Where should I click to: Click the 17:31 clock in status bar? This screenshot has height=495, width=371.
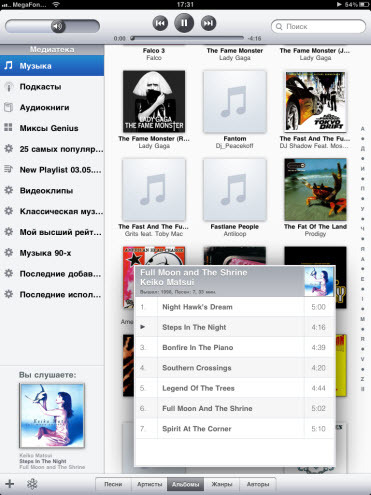185,4
